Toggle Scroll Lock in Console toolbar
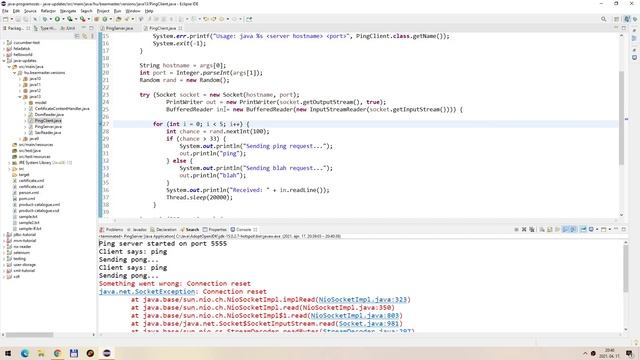Screen dimensions: 640x360 point(549,229)
